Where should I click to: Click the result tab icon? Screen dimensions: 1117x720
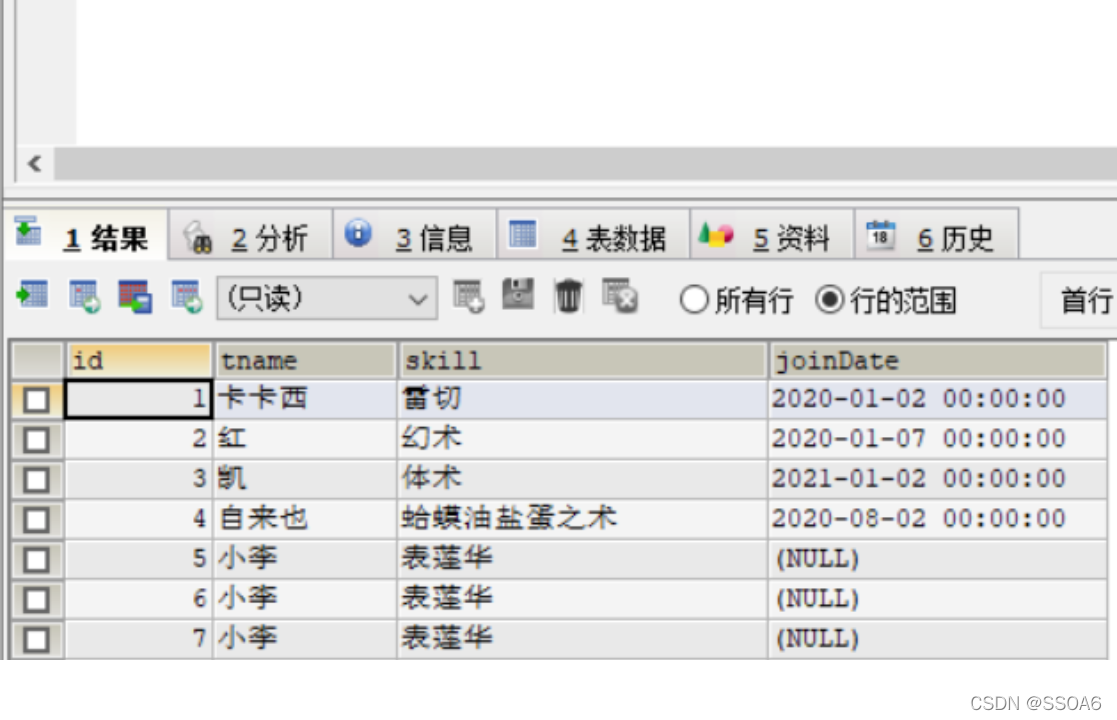point(28,231)
